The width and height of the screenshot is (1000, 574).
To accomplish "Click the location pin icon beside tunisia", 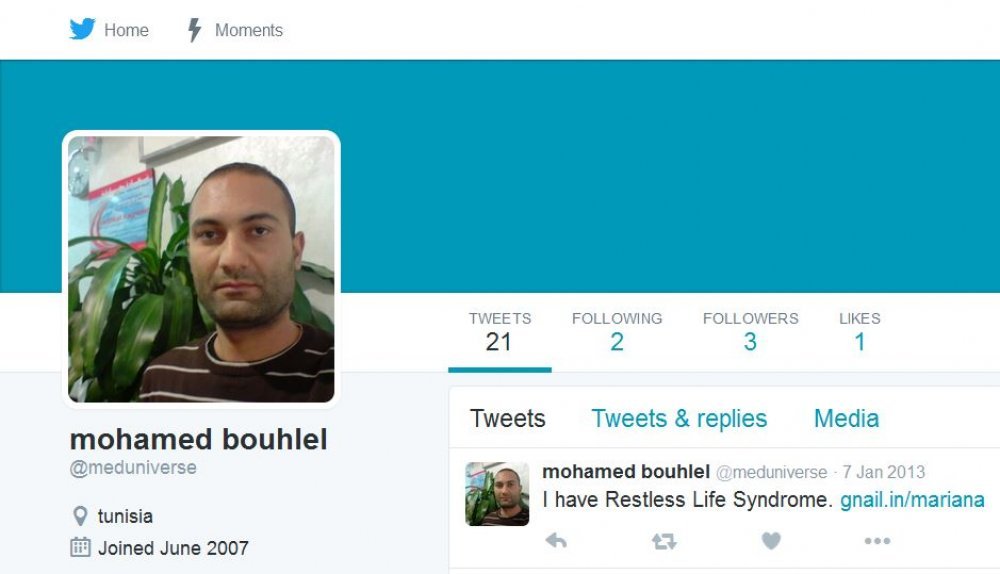I will click(x=80, y=515).
